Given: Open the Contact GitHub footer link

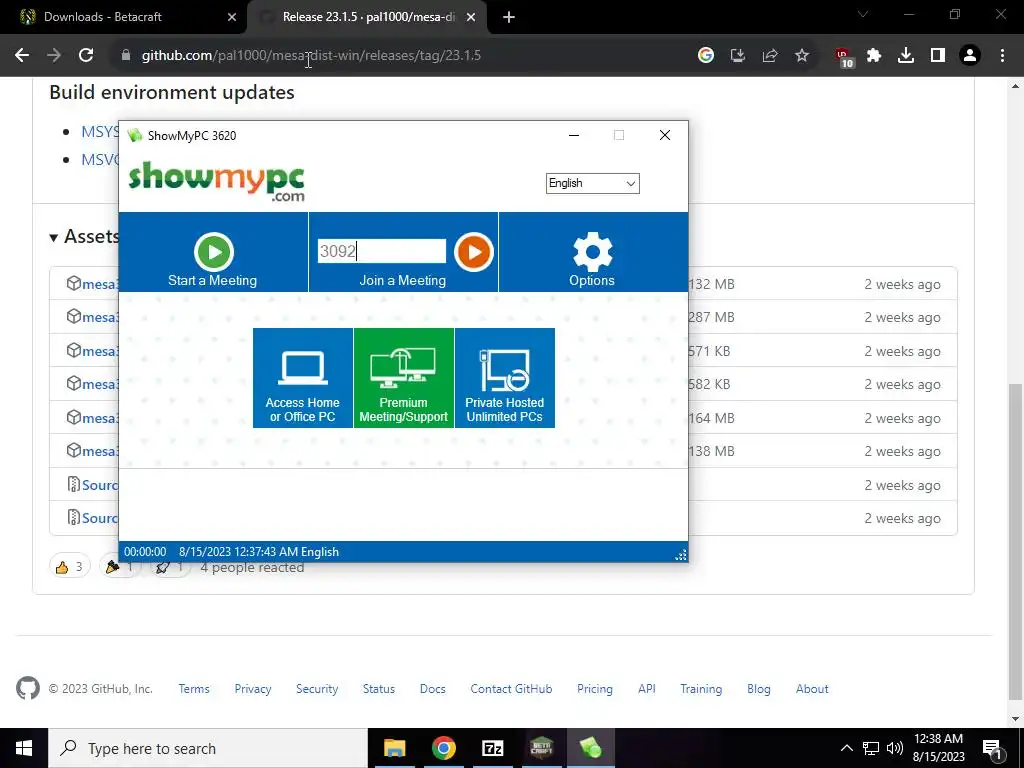Looking at the screenshot, I should (511, 689).
